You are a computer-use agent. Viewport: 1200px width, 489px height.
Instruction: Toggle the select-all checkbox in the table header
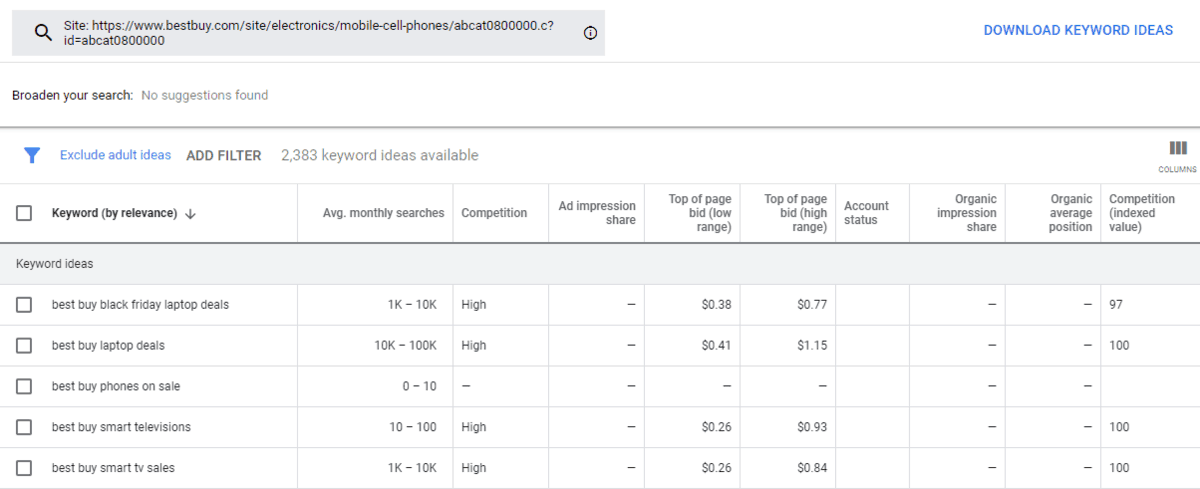tap(24, 213)
